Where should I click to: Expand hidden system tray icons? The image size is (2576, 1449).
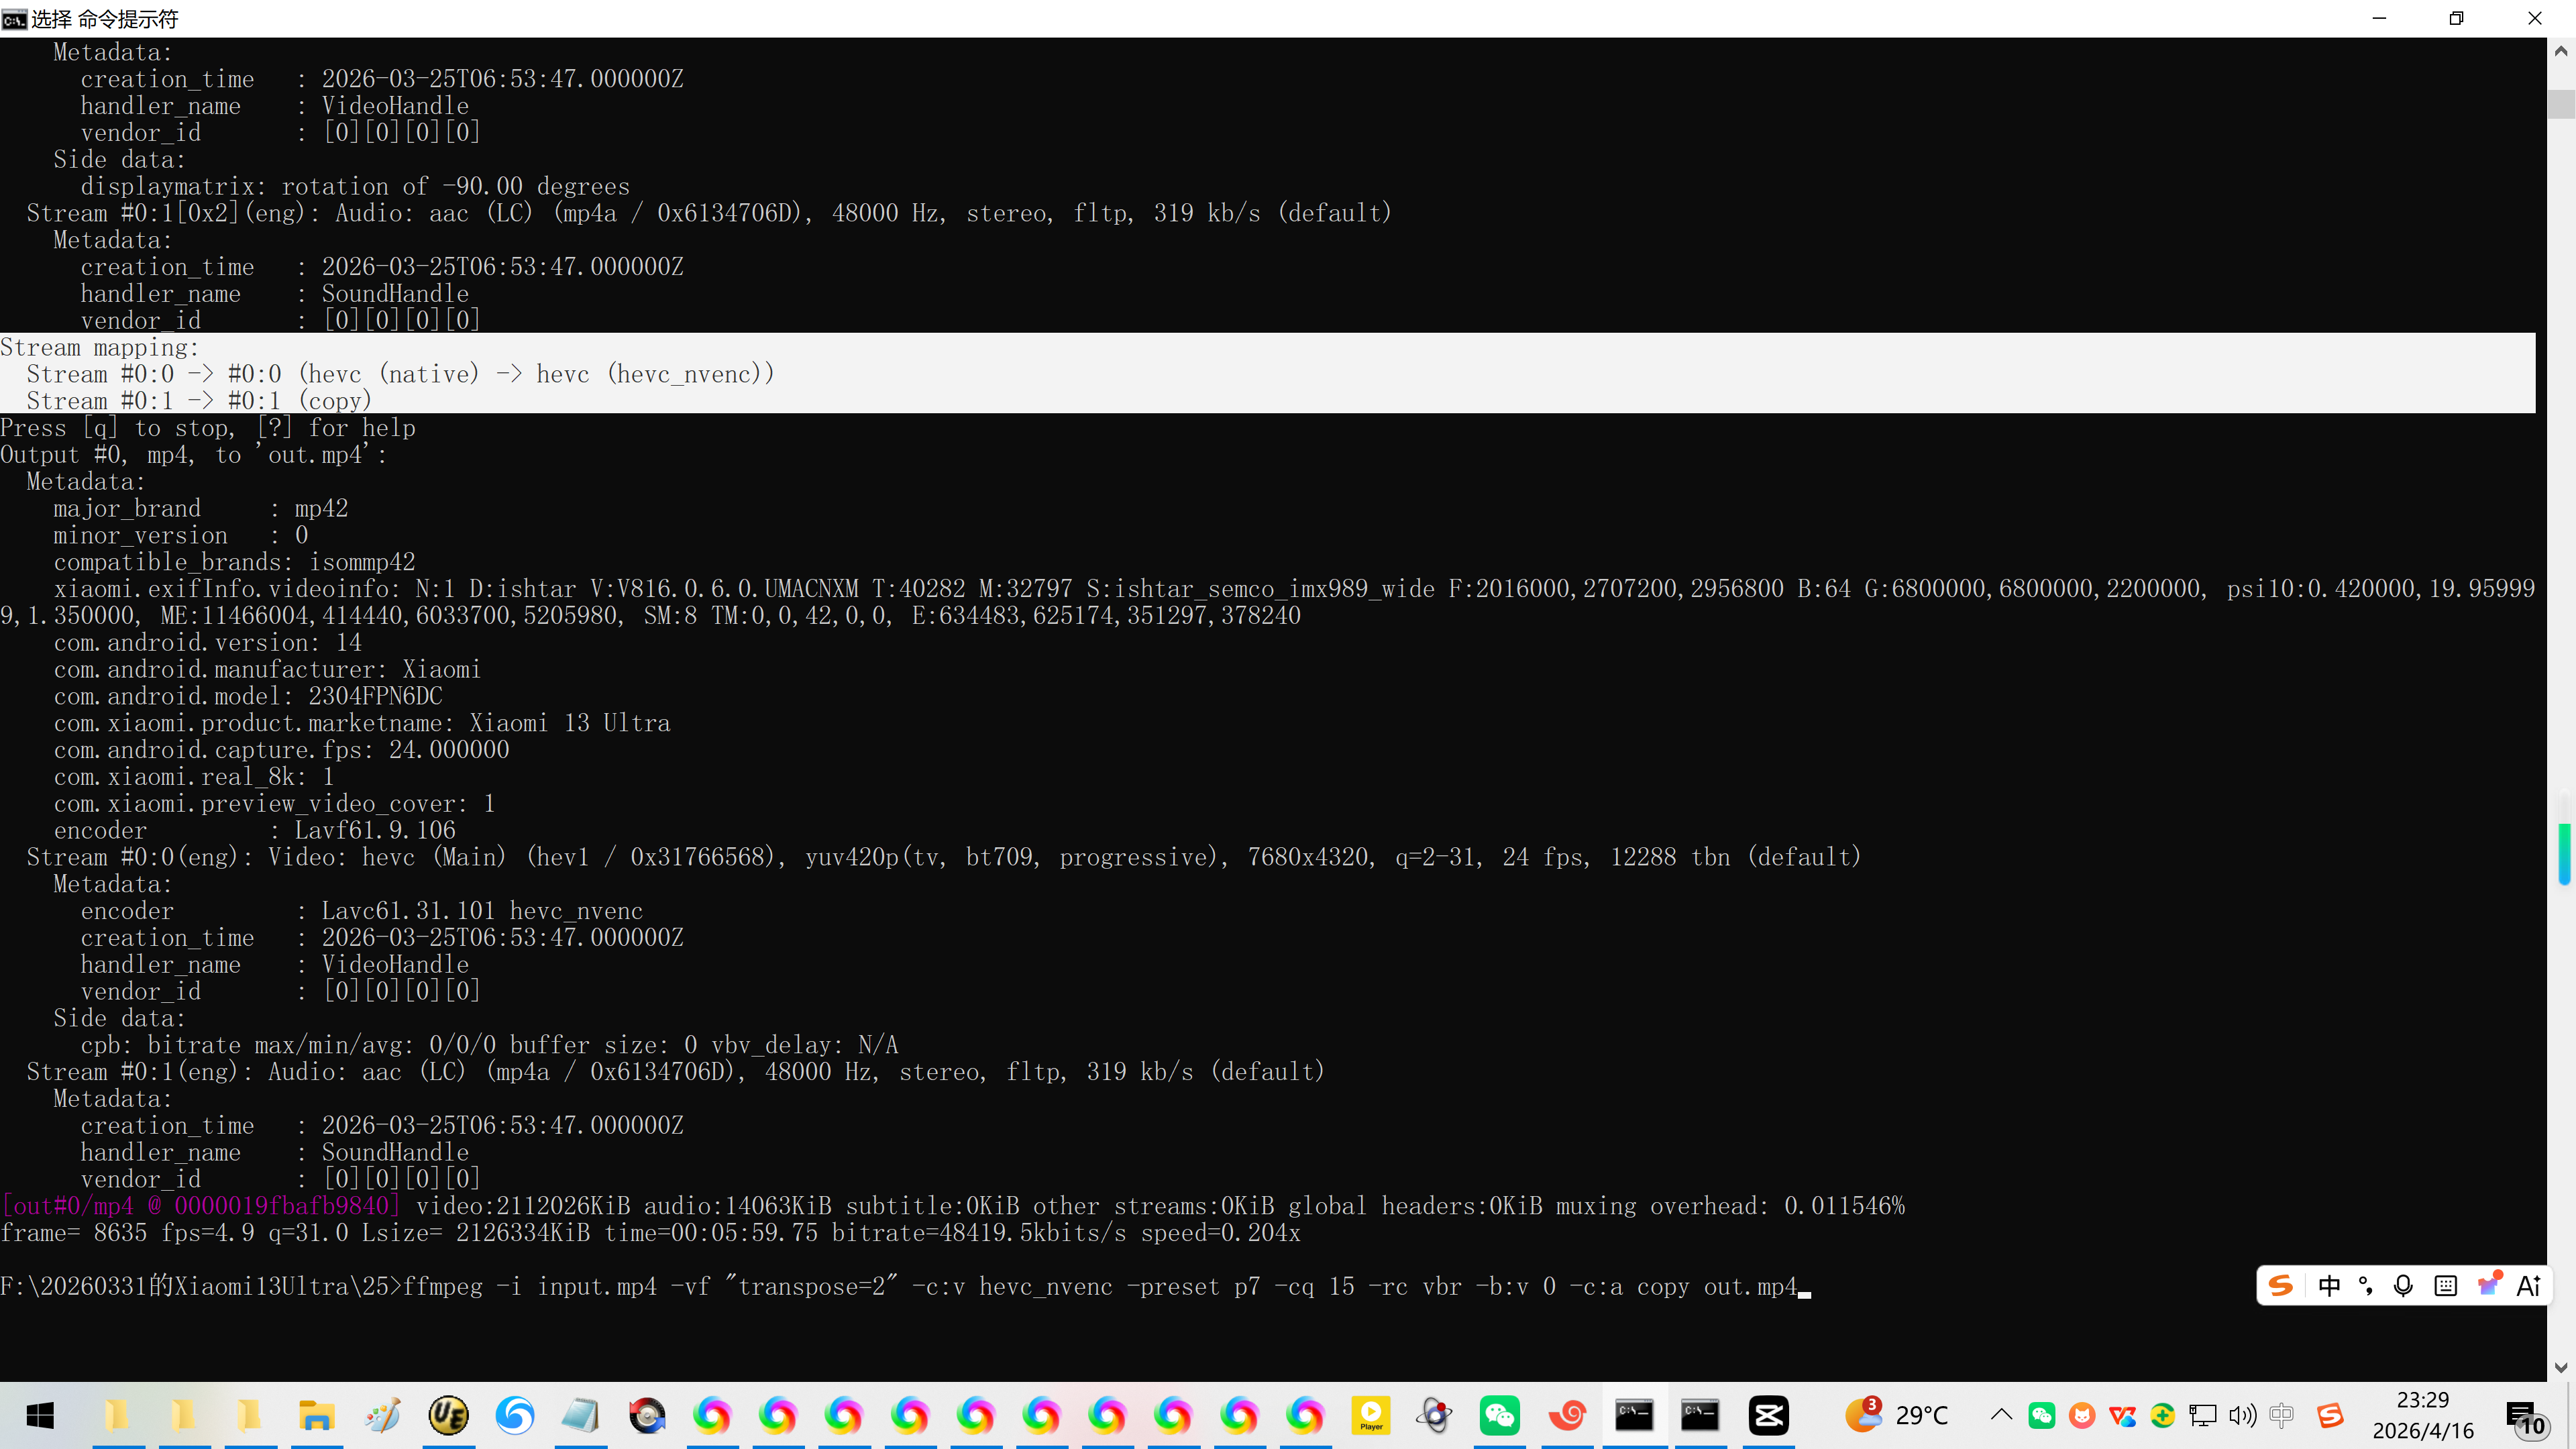[2001, 1415]
